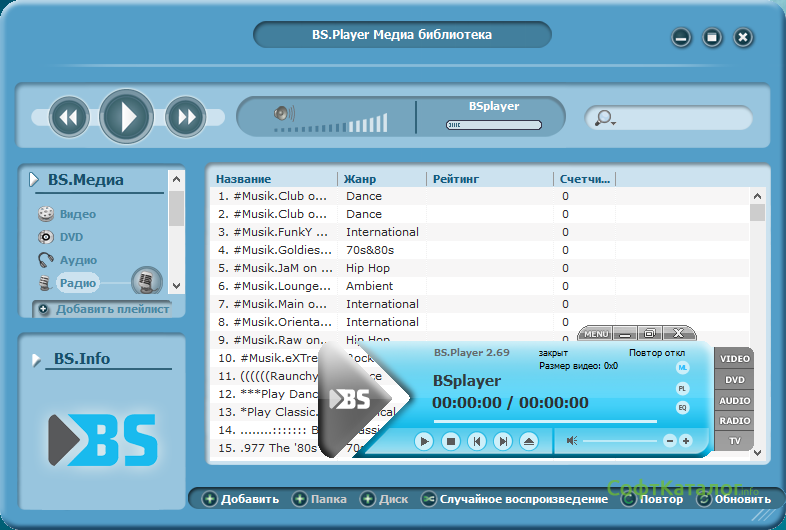Viewport: 786px width, 530px height.
Task: Click the large Play button in library
Action: click(126, 117)
